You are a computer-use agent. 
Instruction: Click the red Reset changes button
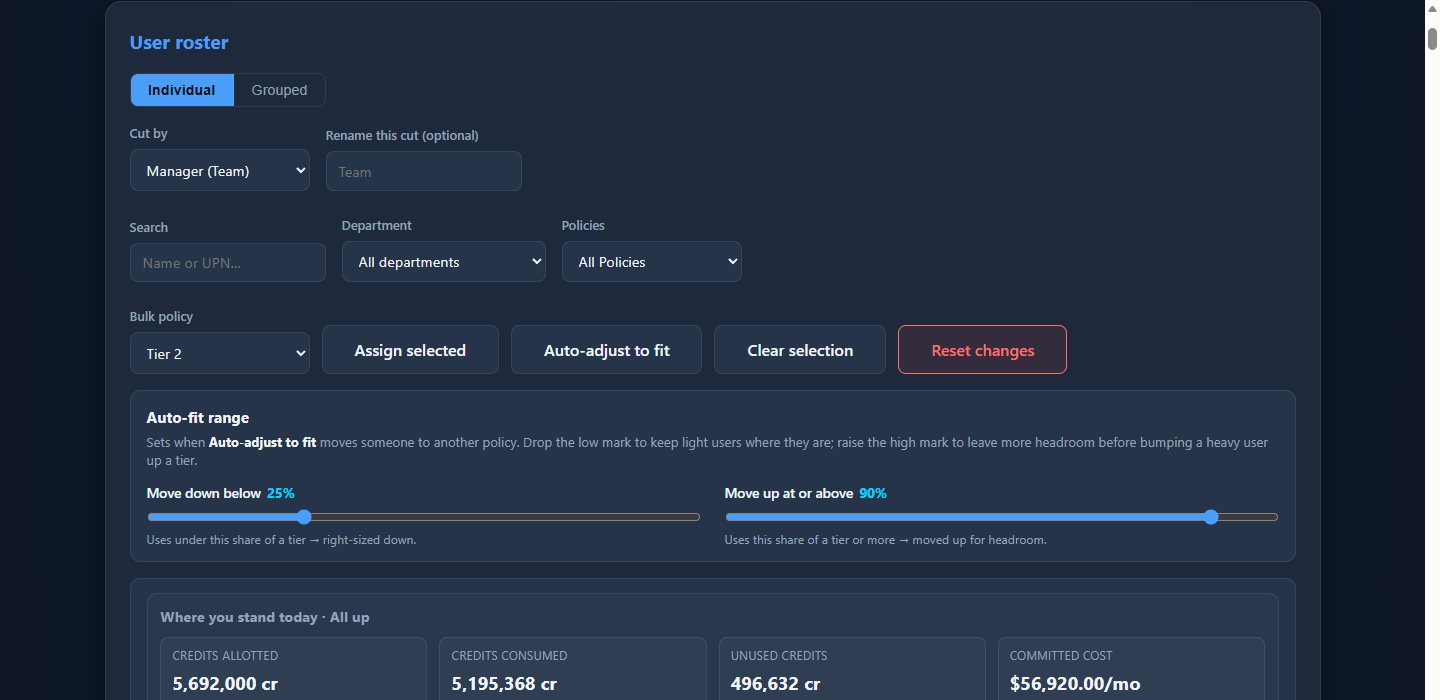[x=983, y=350]
